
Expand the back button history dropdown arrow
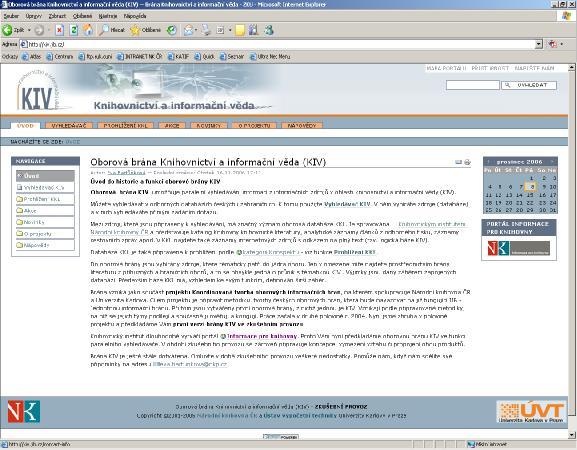pyautogui.click(x=29, y=30)
